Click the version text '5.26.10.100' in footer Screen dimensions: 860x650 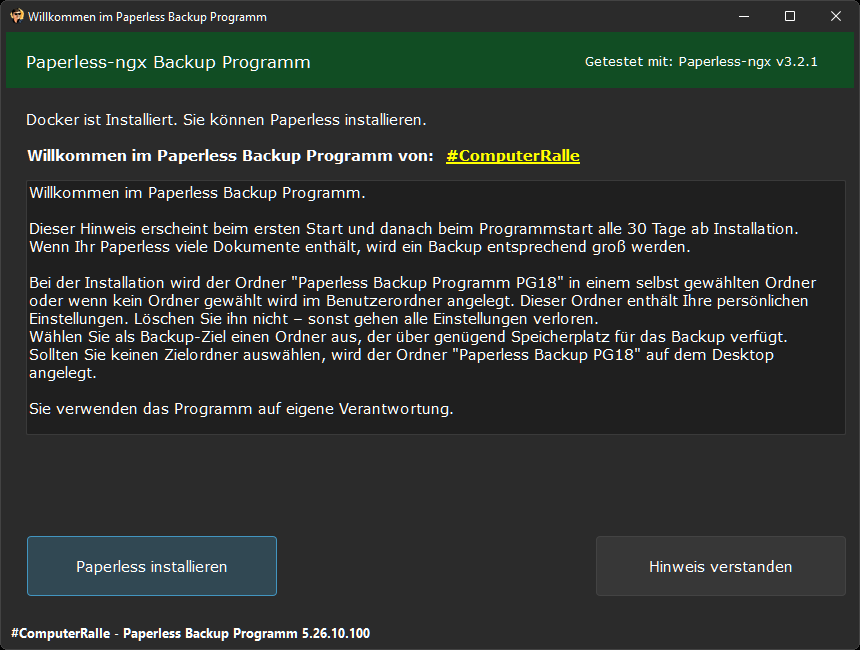tap(336, 634)
